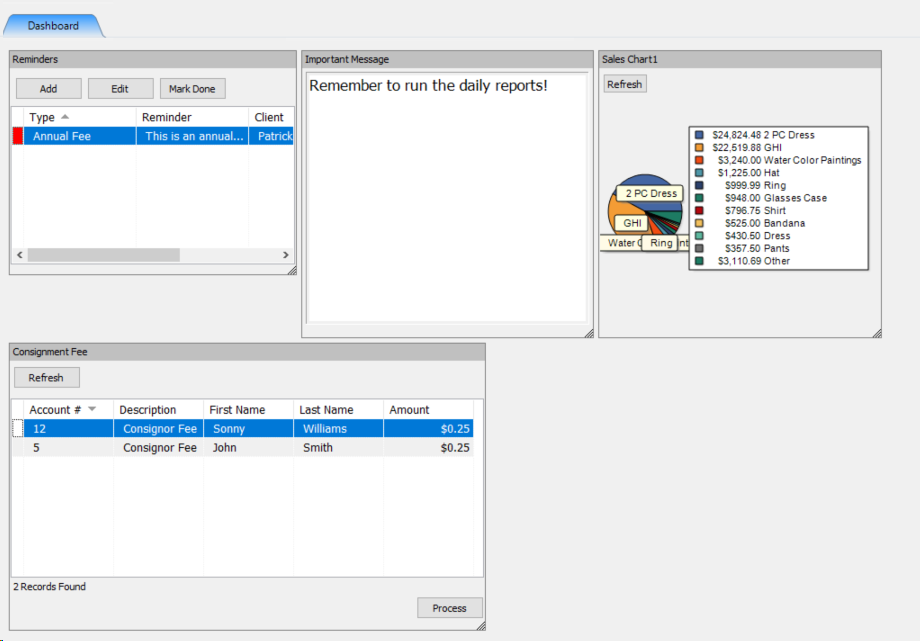Click the Hat legend color swatch
Image resolution: width=920 pixels, height=641 pixels.
pyautogui.click(x=699, y=173)
